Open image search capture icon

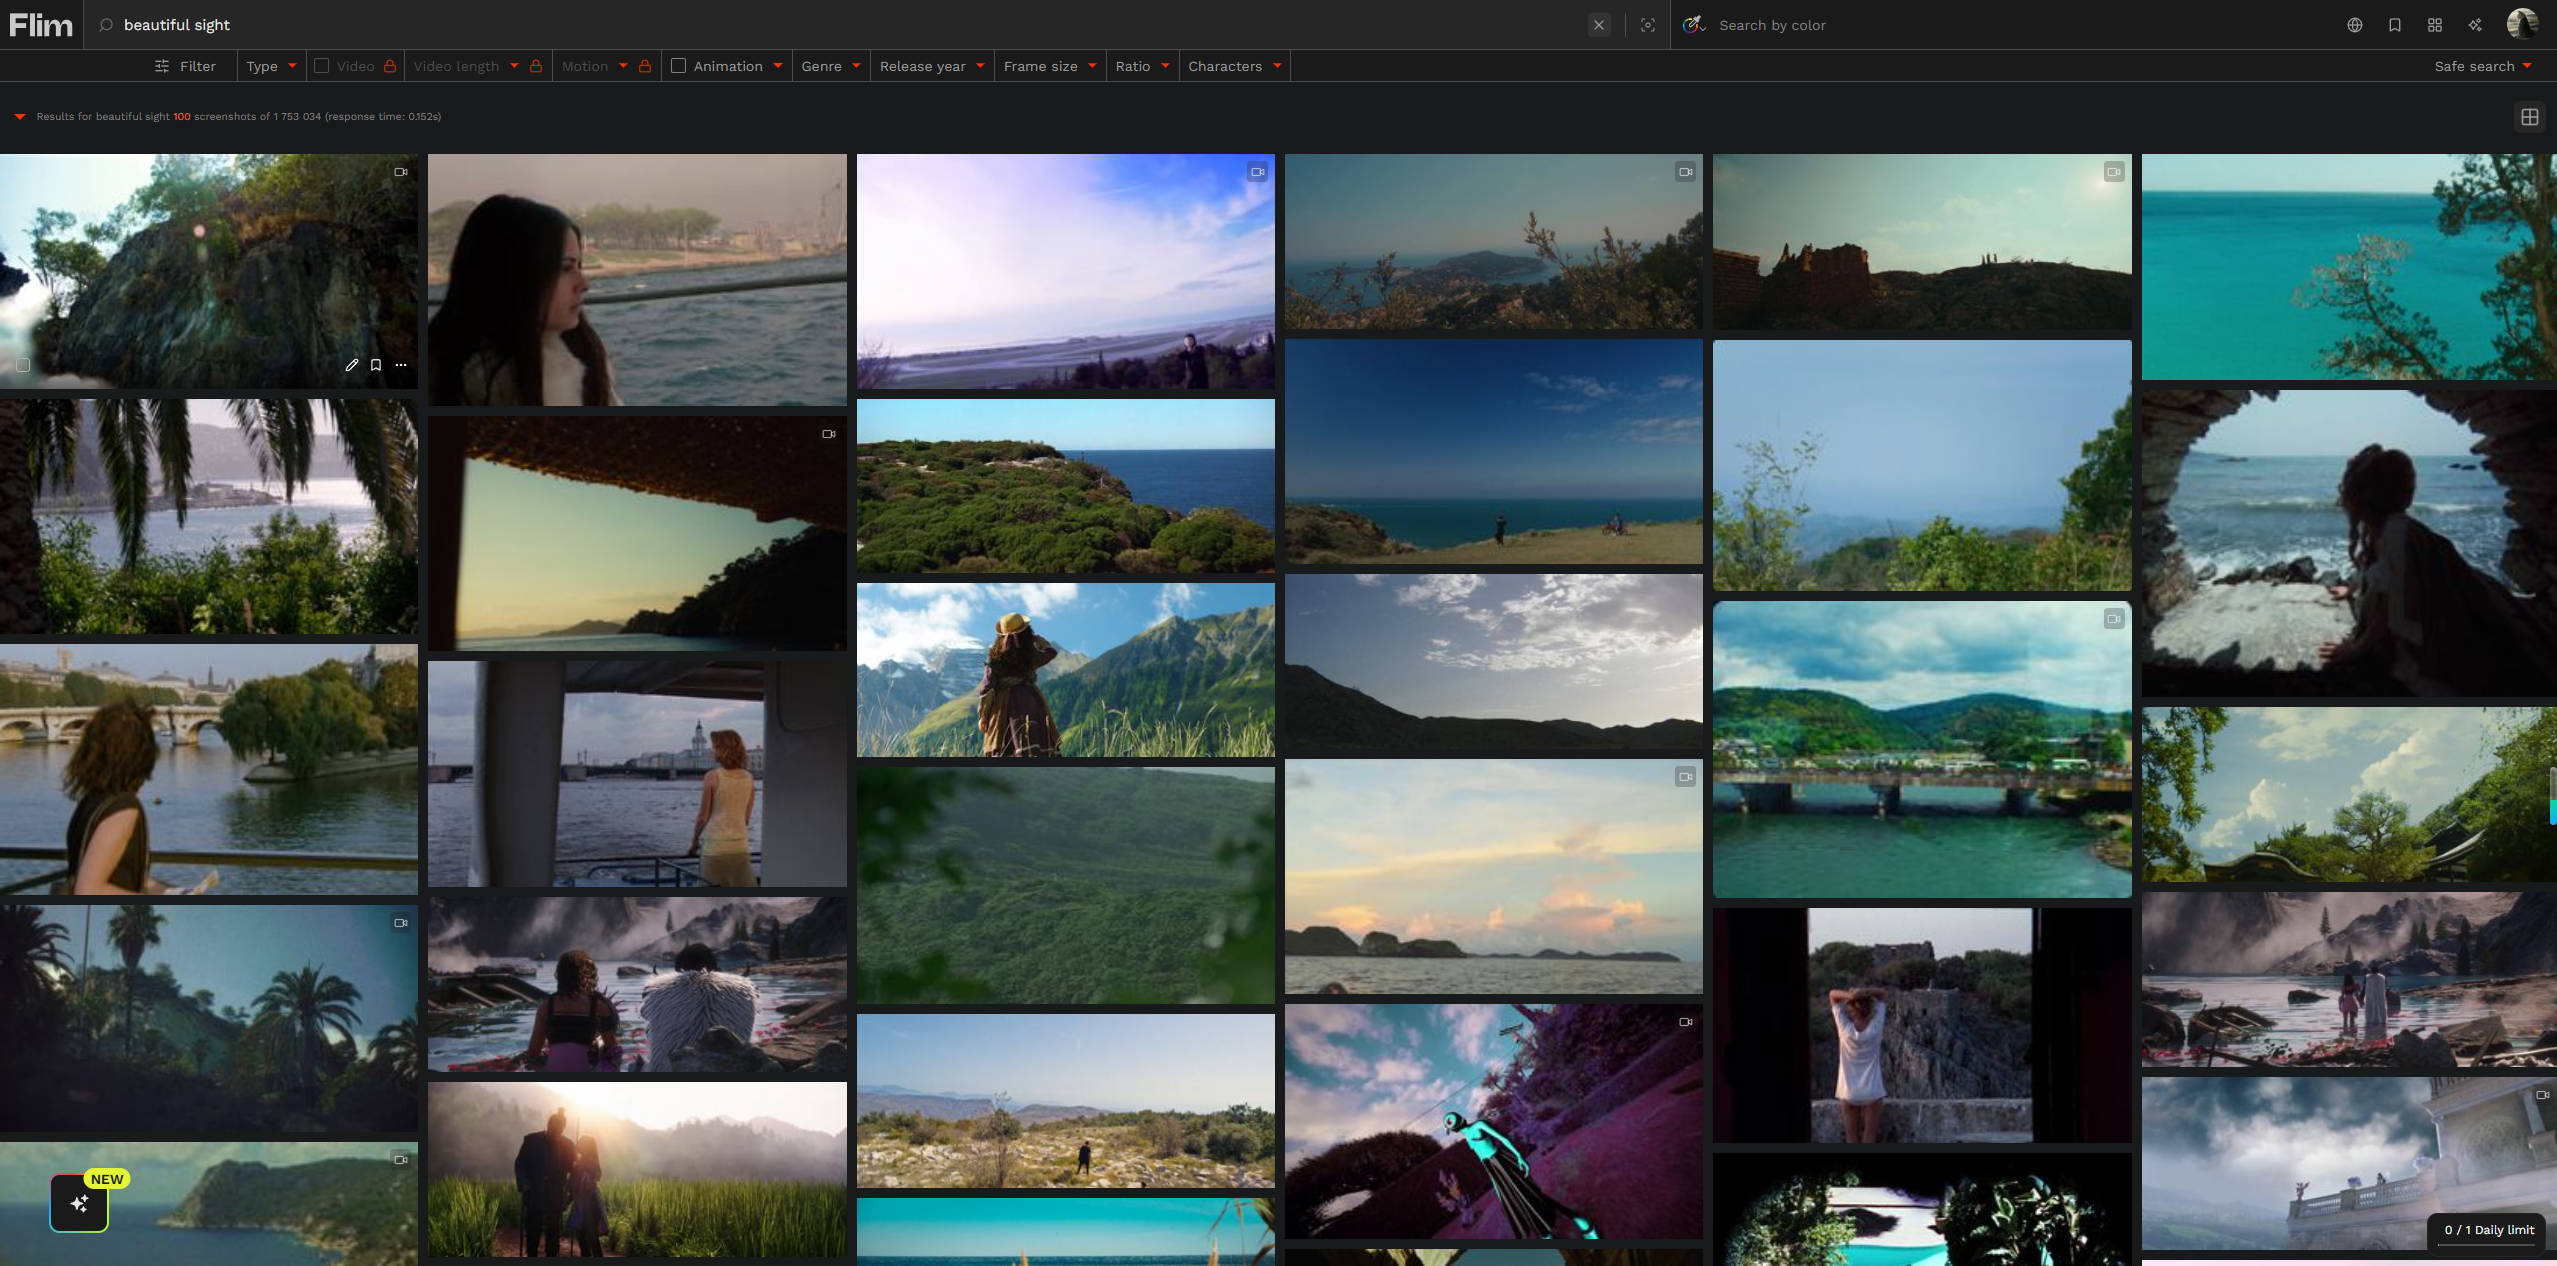click(x=1648, y=25)
